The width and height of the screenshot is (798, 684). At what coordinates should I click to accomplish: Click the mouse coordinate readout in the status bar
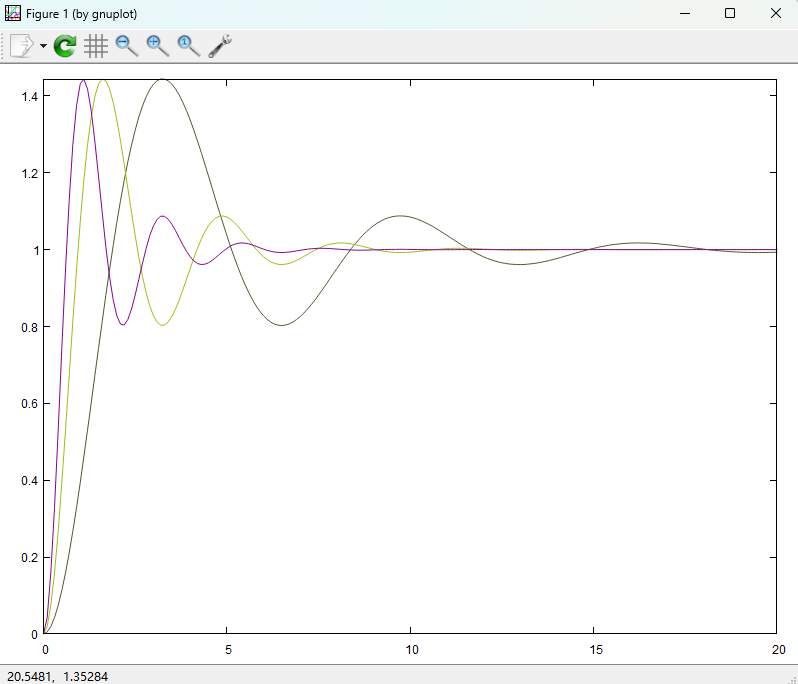coord(57,676)
